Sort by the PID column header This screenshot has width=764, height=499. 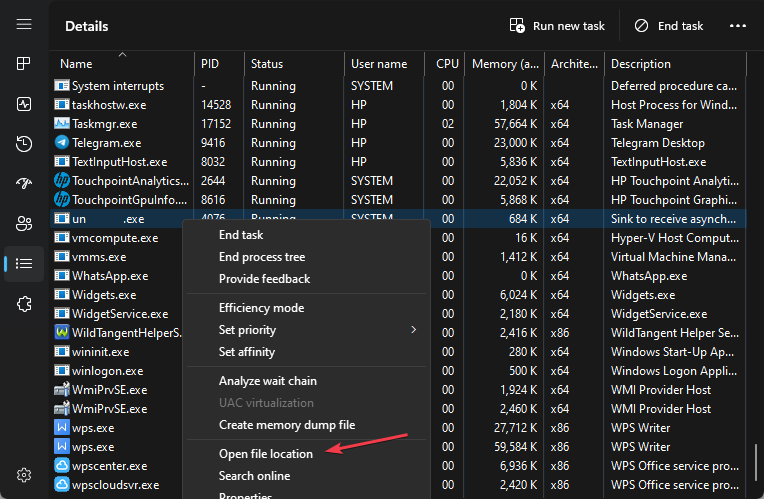pyautogui.click(x=210, y=64)
